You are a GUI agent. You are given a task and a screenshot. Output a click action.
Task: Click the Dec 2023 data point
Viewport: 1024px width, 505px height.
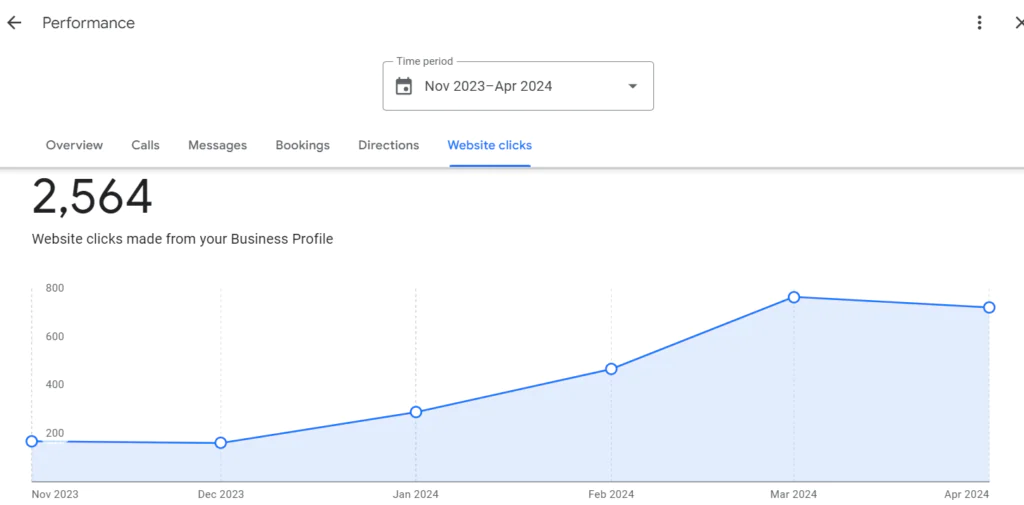click(x=221, y=443)
